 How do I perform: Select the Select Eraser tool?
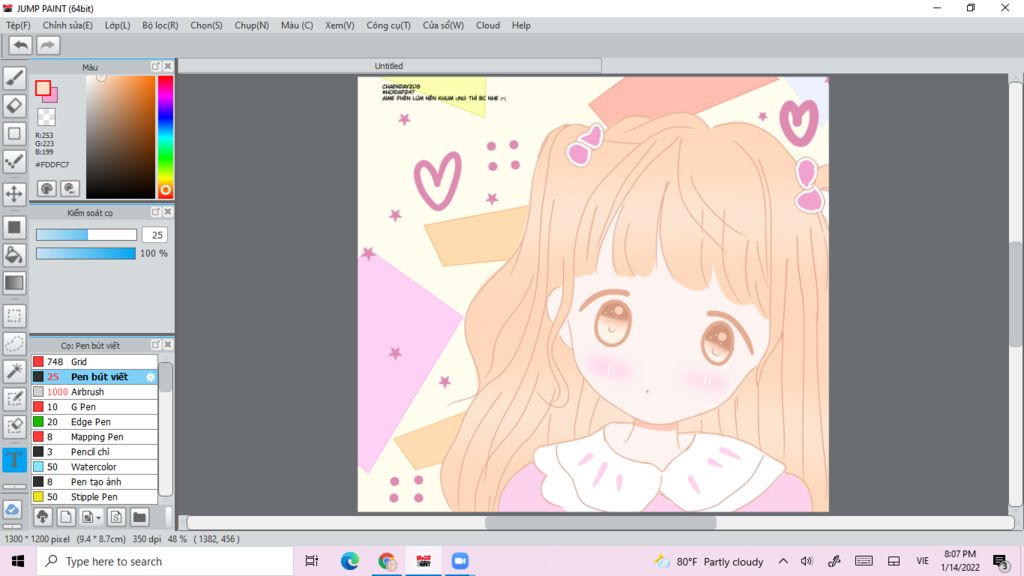pyautogui.click(x=14, y=426)
